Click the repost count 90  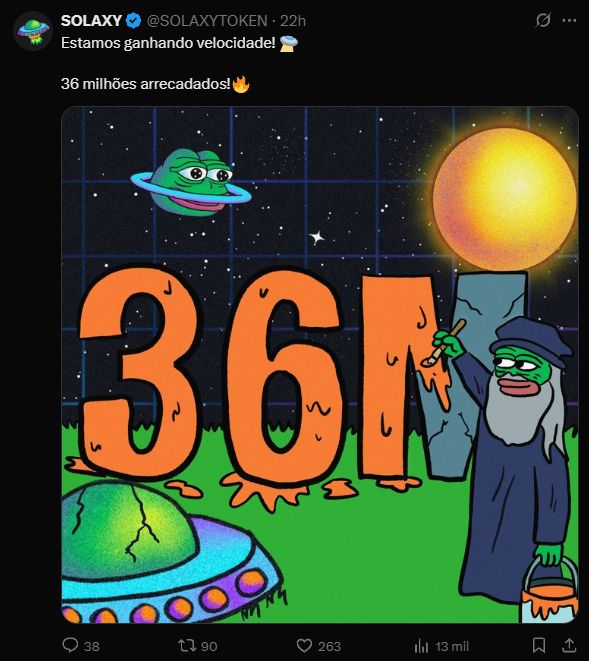tap(209, 646)
